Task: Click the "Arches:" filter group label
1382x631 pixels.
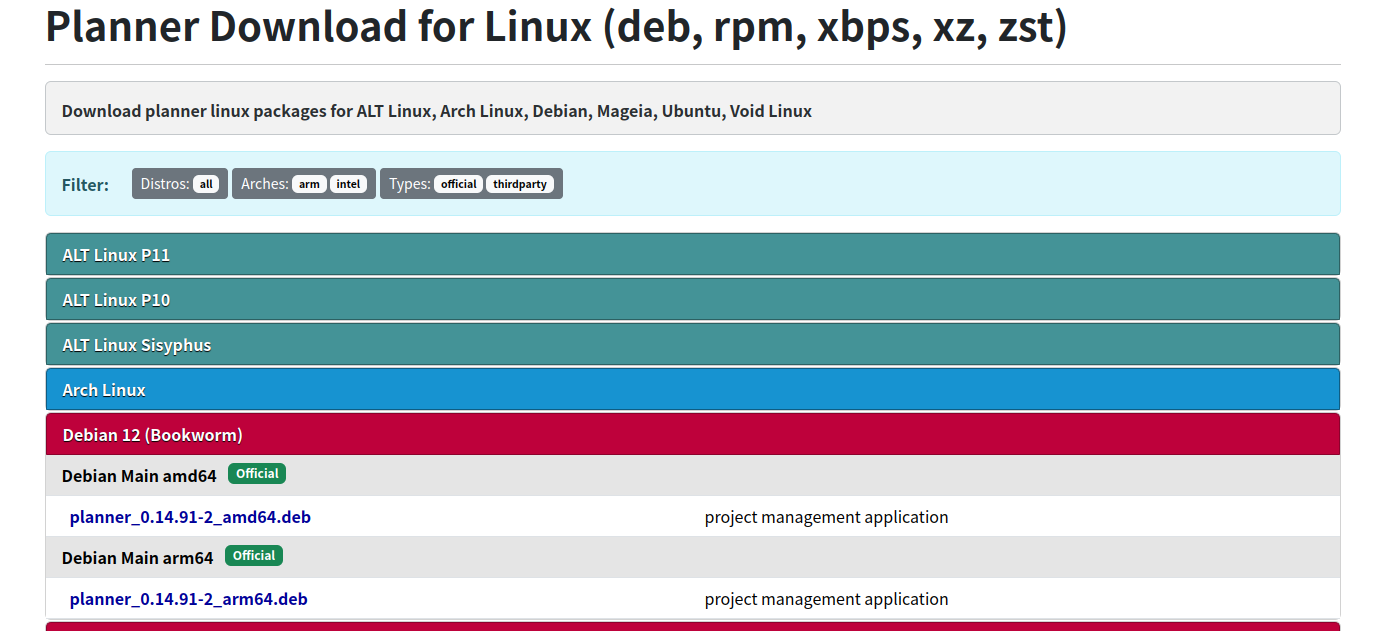Action: point(265,184)
